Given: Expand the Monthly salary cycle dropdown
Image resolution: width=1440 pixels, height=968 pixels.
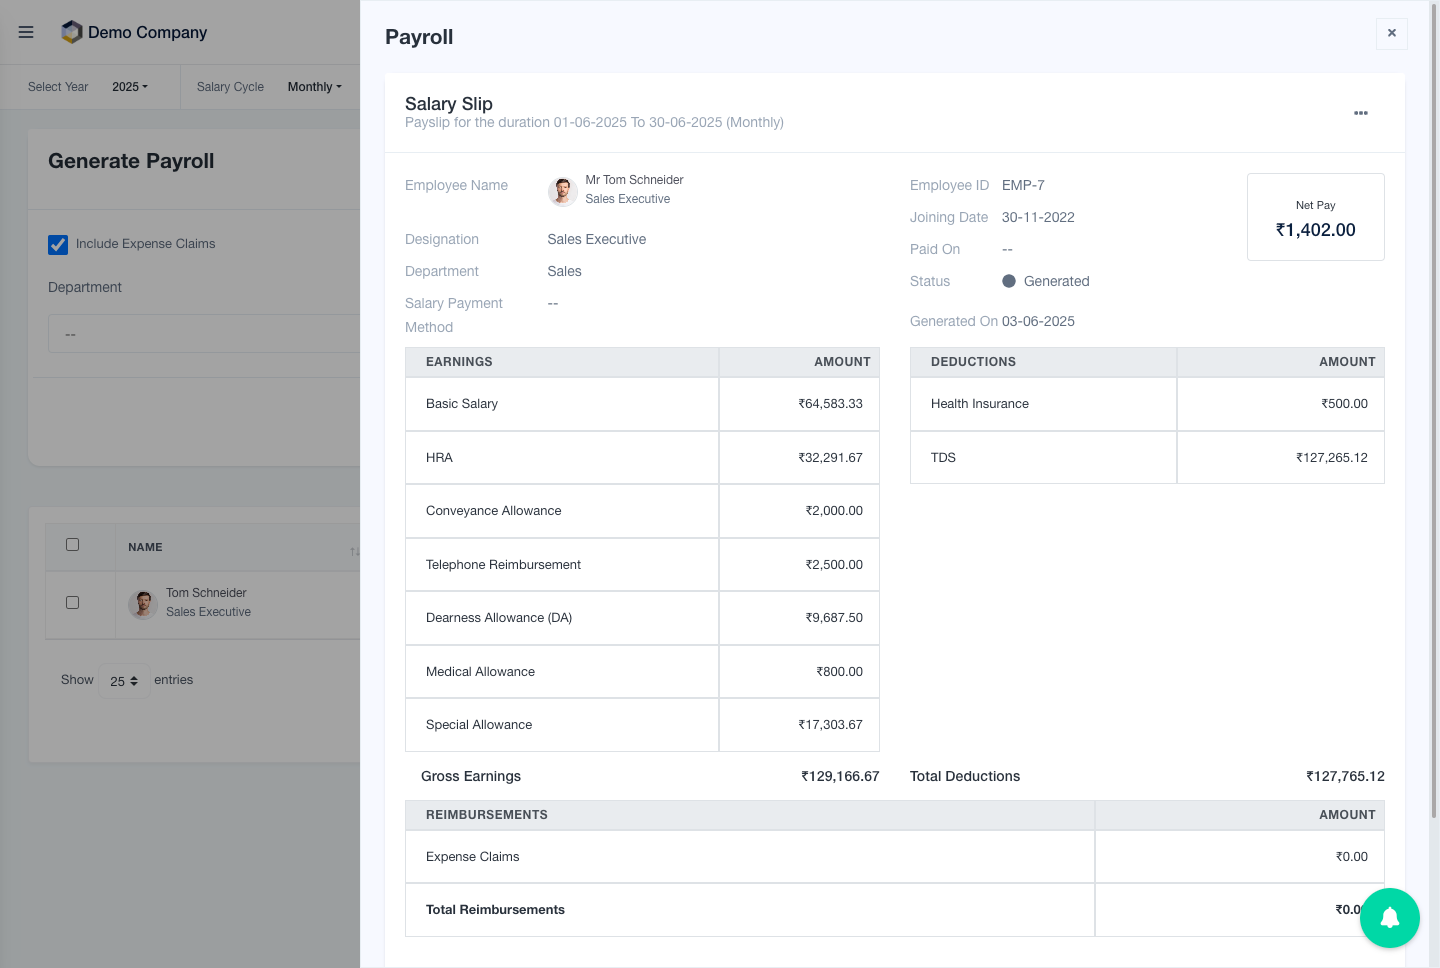Looking at the screenshot, I should pos(314,87).
